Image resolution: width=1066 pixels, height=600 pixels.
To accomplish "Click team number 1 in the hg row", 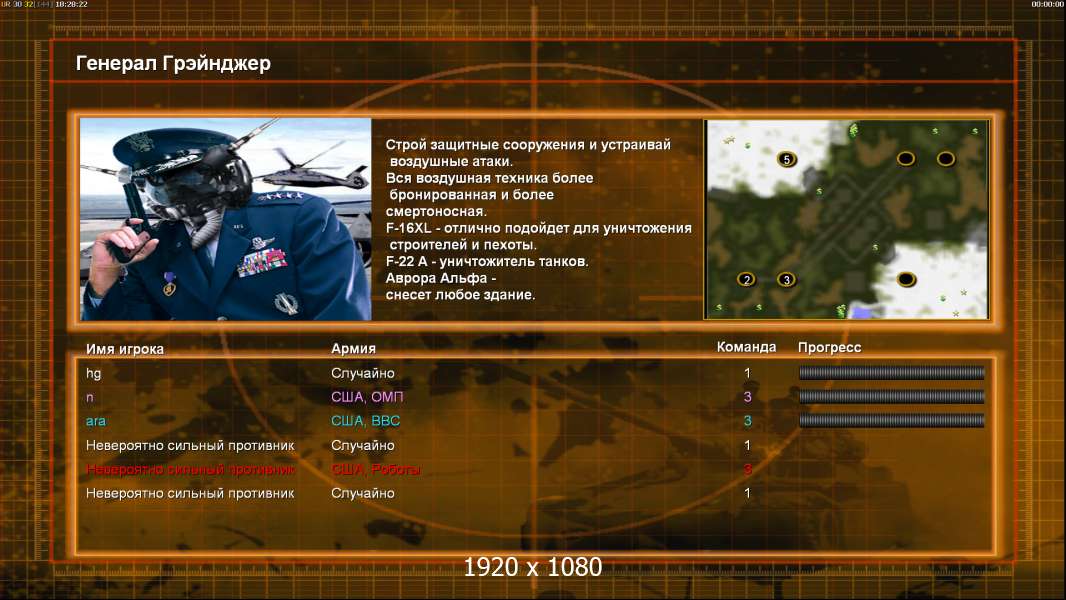I will tap(747, 373).
